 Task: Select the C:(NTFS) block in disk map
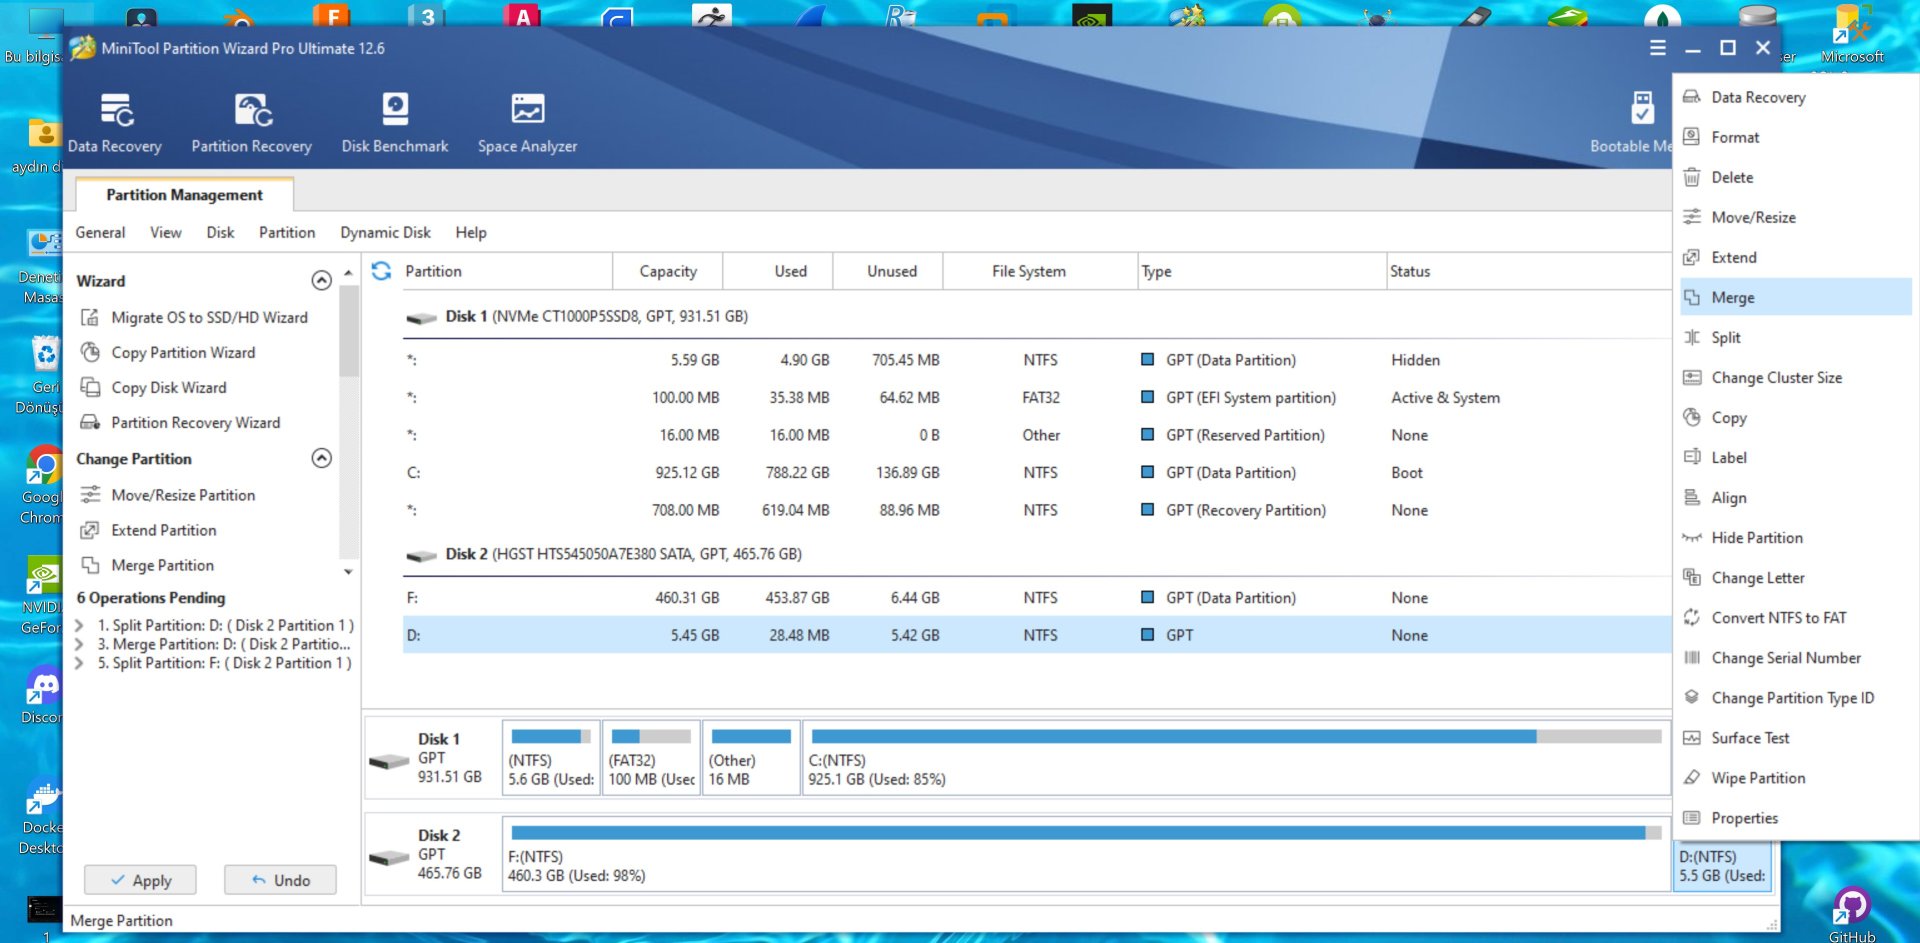click(x=1235, y=759)
